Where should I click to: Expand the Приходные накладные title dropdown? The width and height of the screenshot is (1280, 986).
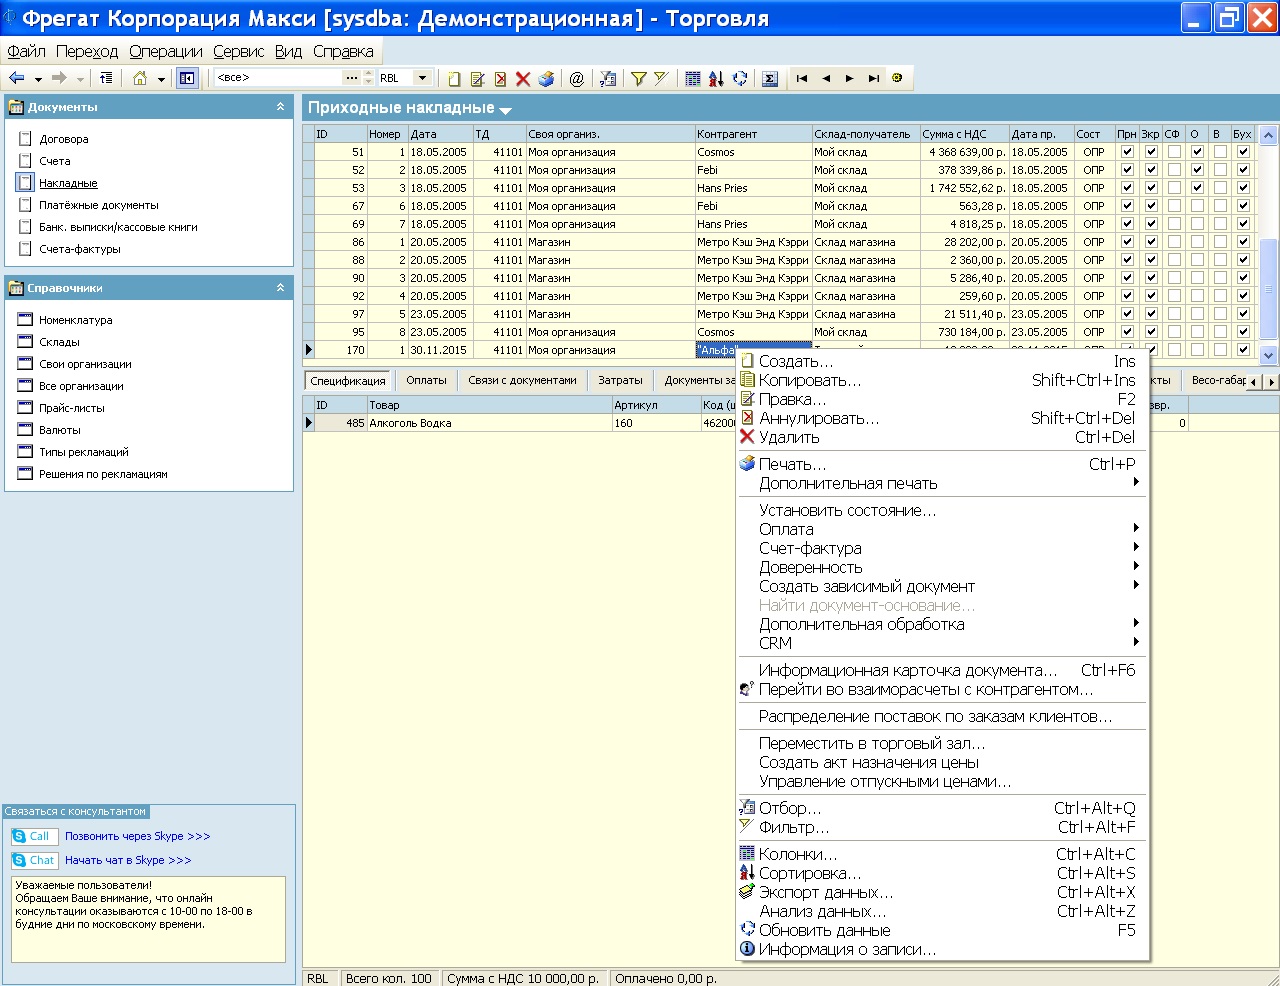(x=505, y=110)
